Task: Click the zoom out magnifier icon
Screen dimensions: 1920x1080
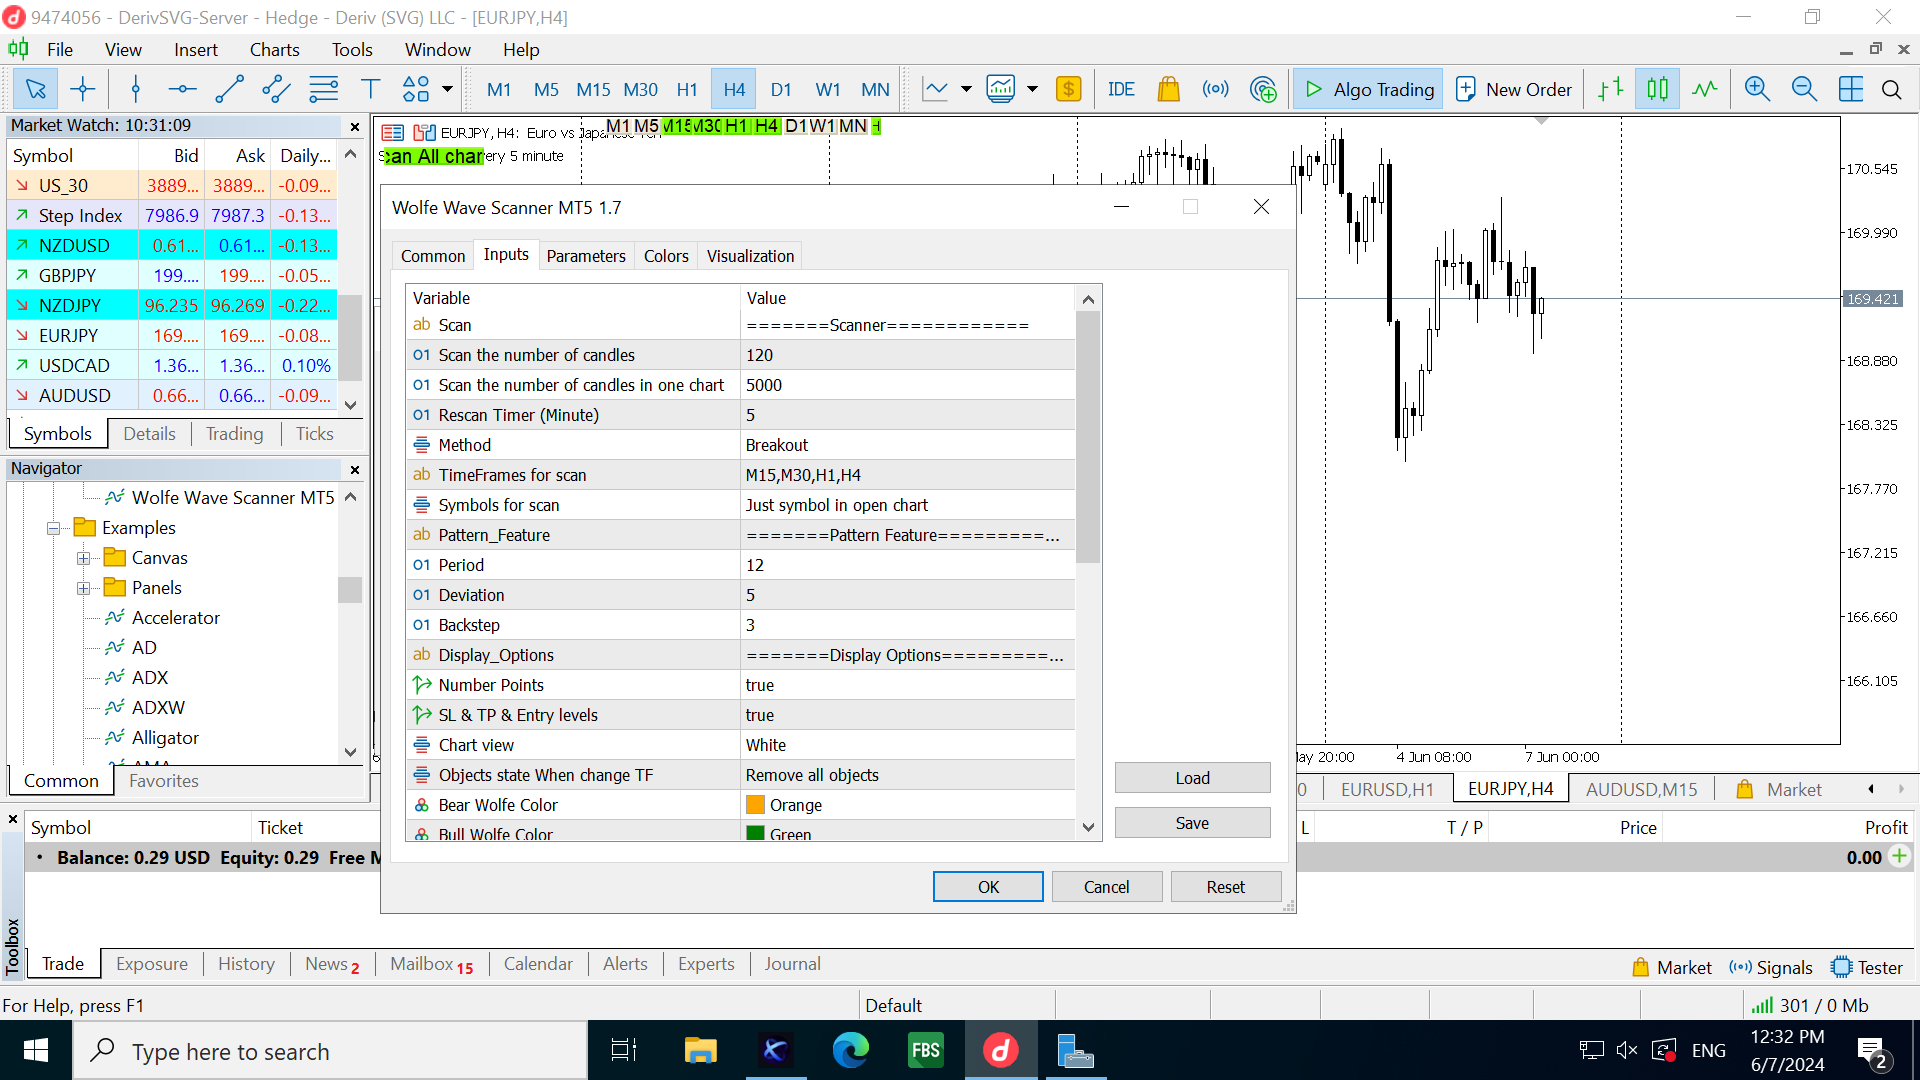Action: [1804, 90]
